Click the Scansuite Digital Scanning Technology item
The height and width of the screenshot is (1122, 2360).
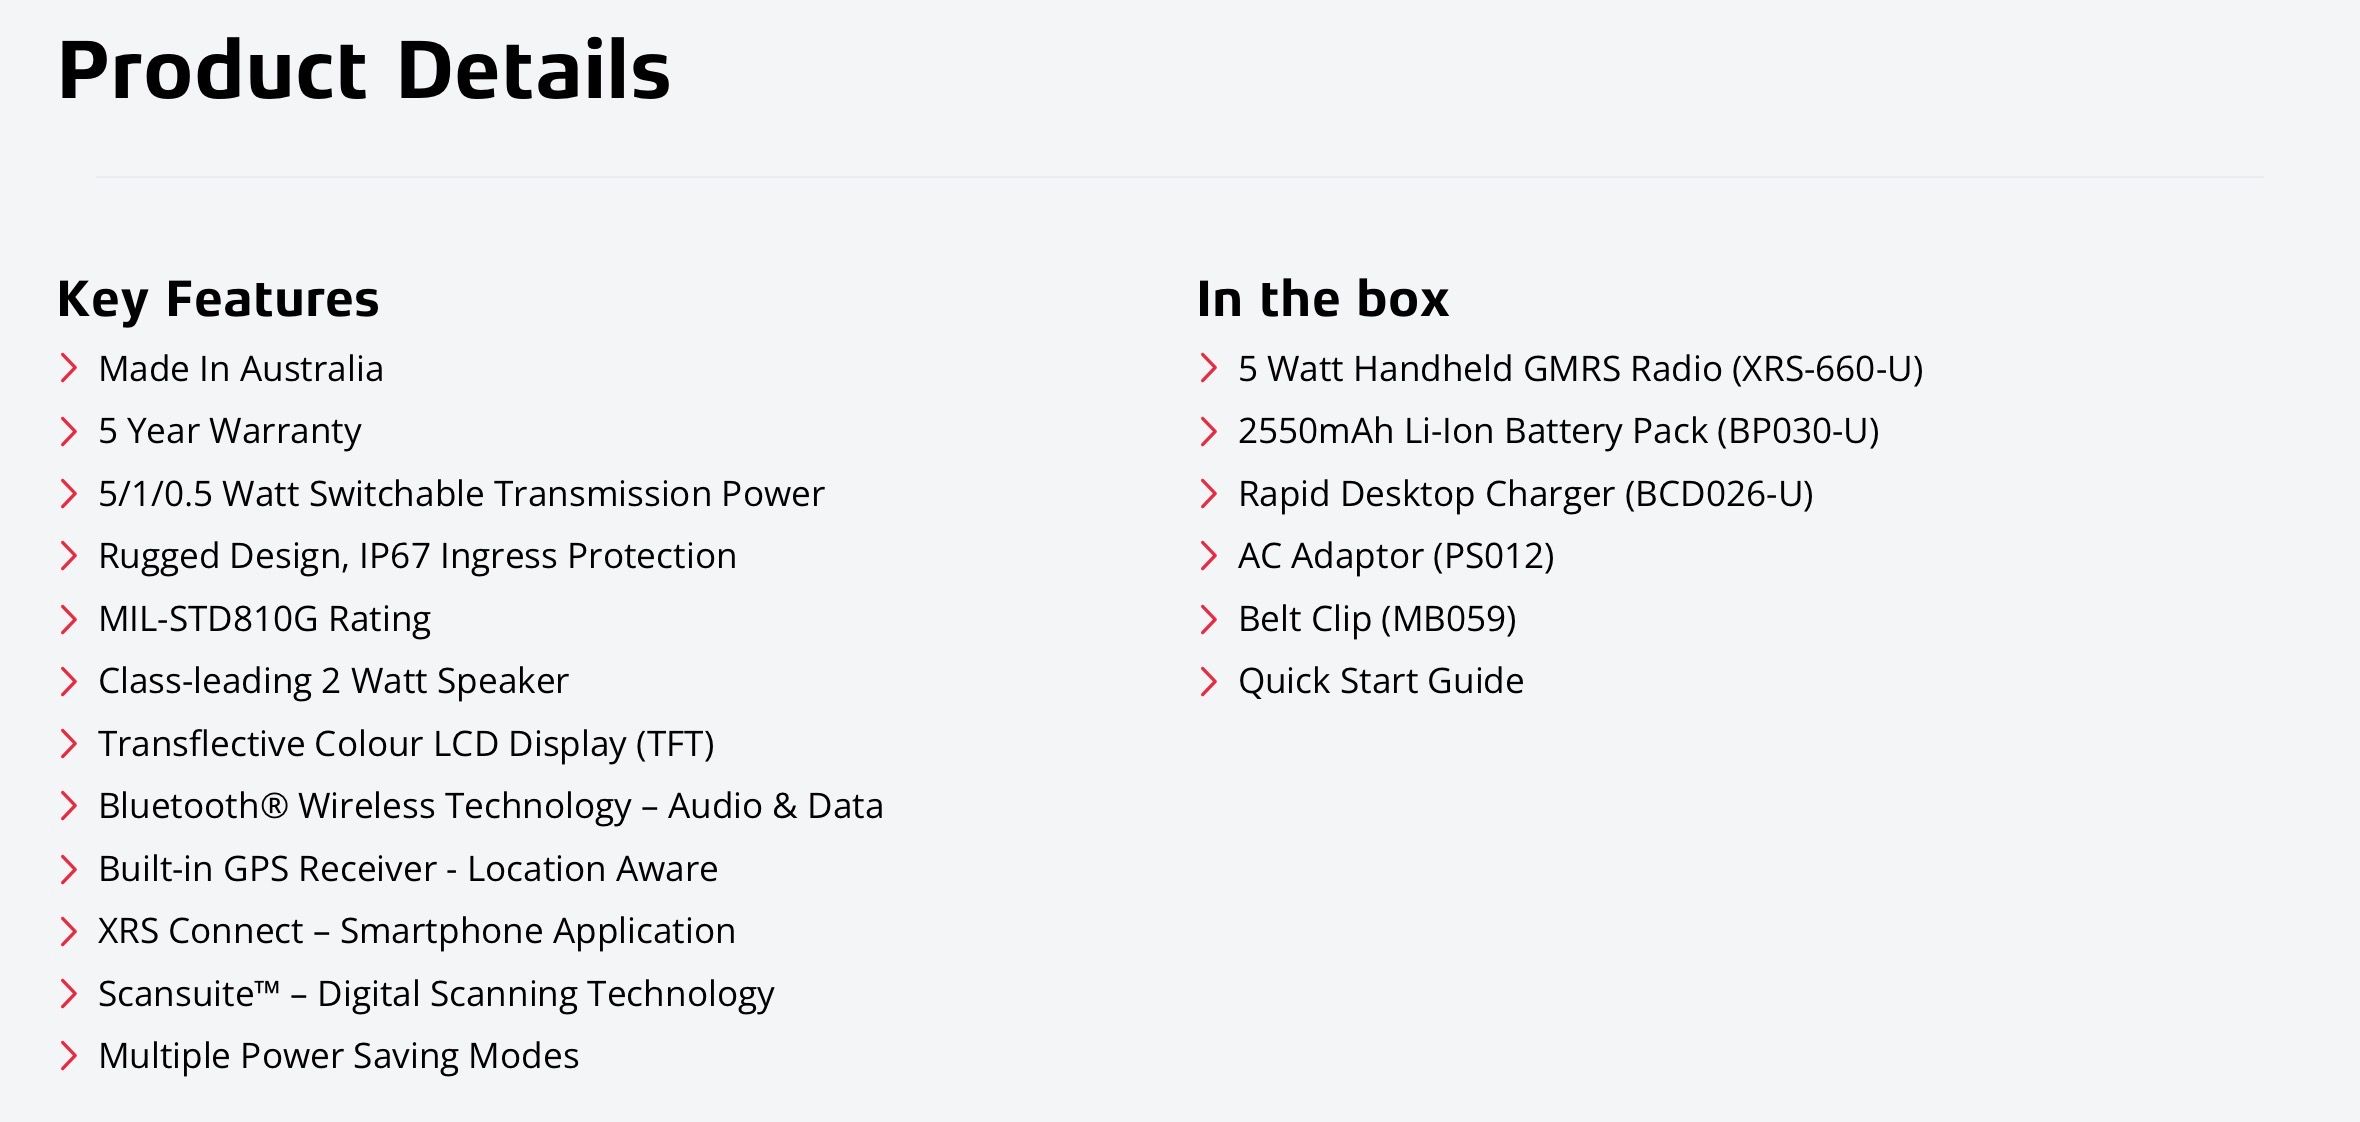436,994
